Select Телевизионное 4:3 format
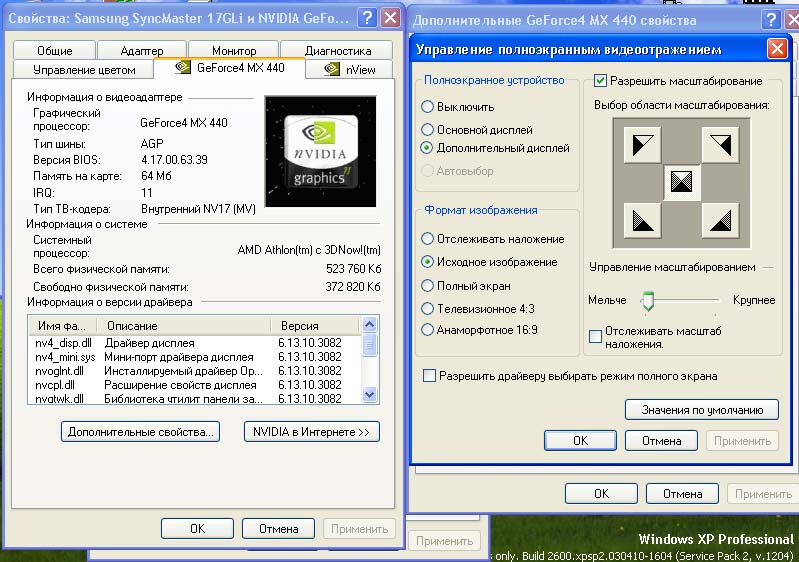Screen dimensions: 799x562 tap(478, 309)
